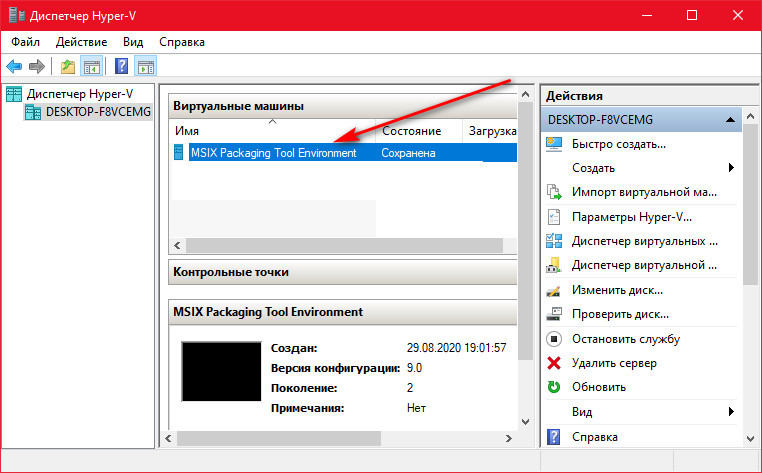The width and height of the screenshot is (762, 473).
Task: Click Удалить сервер action
Action: pyautogui.click(x=614, y=363)
